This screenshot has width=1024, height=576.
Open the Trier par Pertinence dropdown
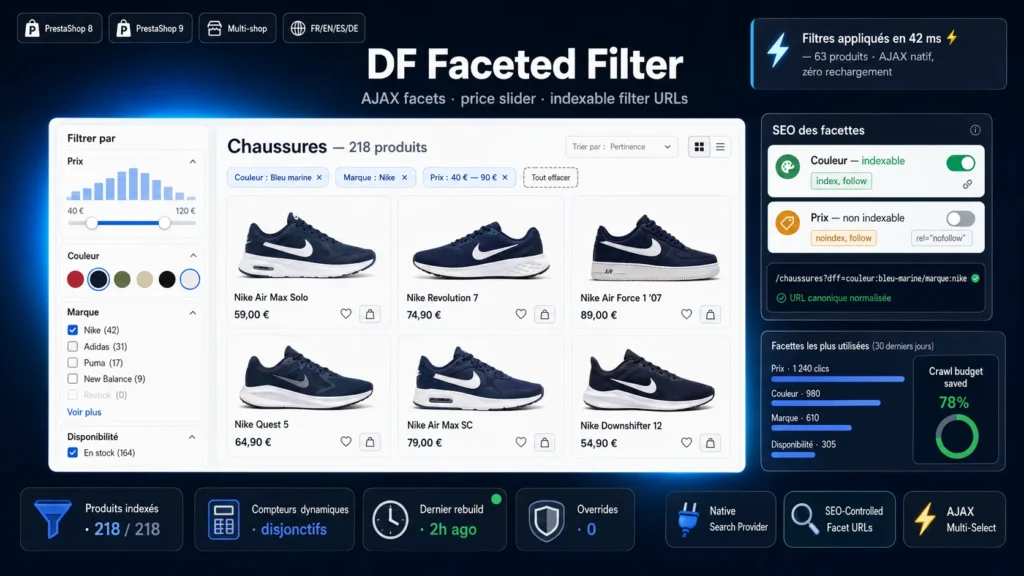[x=621, y=147]
